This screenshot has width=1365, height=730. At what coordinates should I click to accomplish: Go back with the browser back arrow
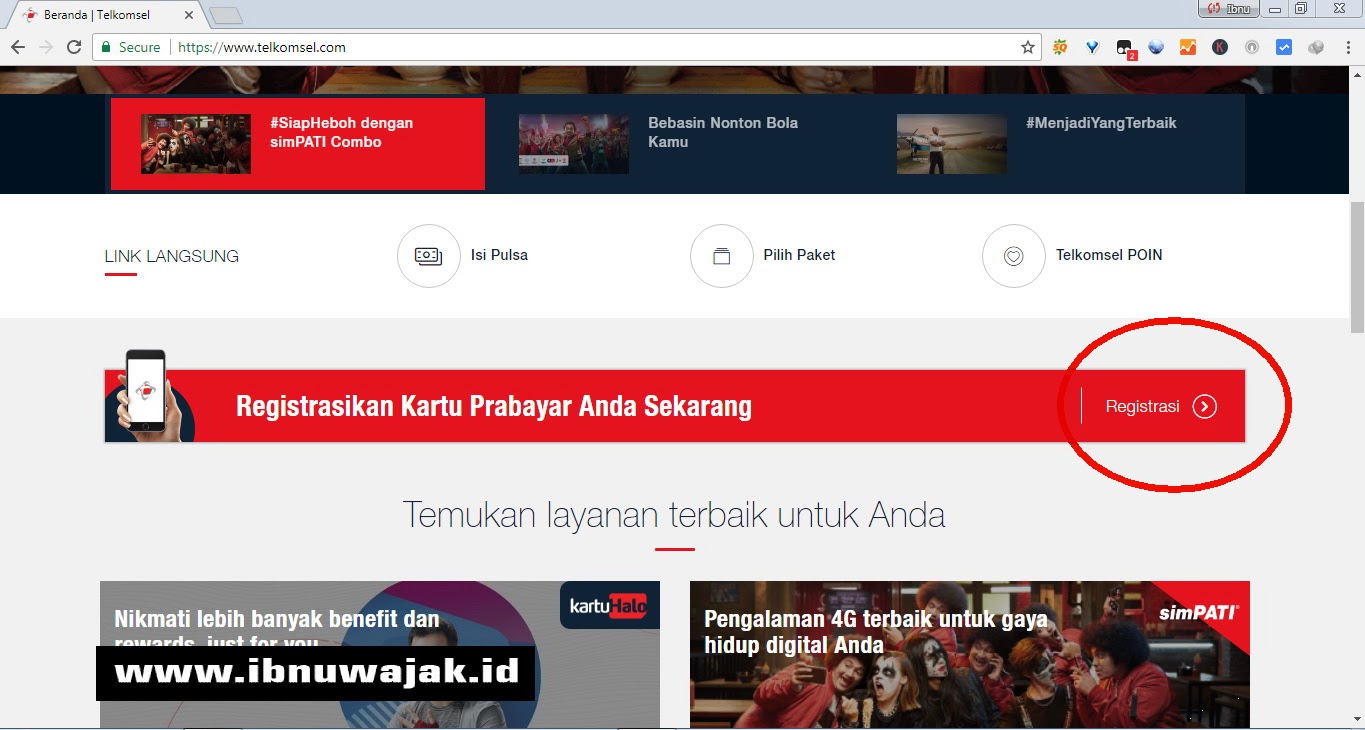(x=18, y=47)
